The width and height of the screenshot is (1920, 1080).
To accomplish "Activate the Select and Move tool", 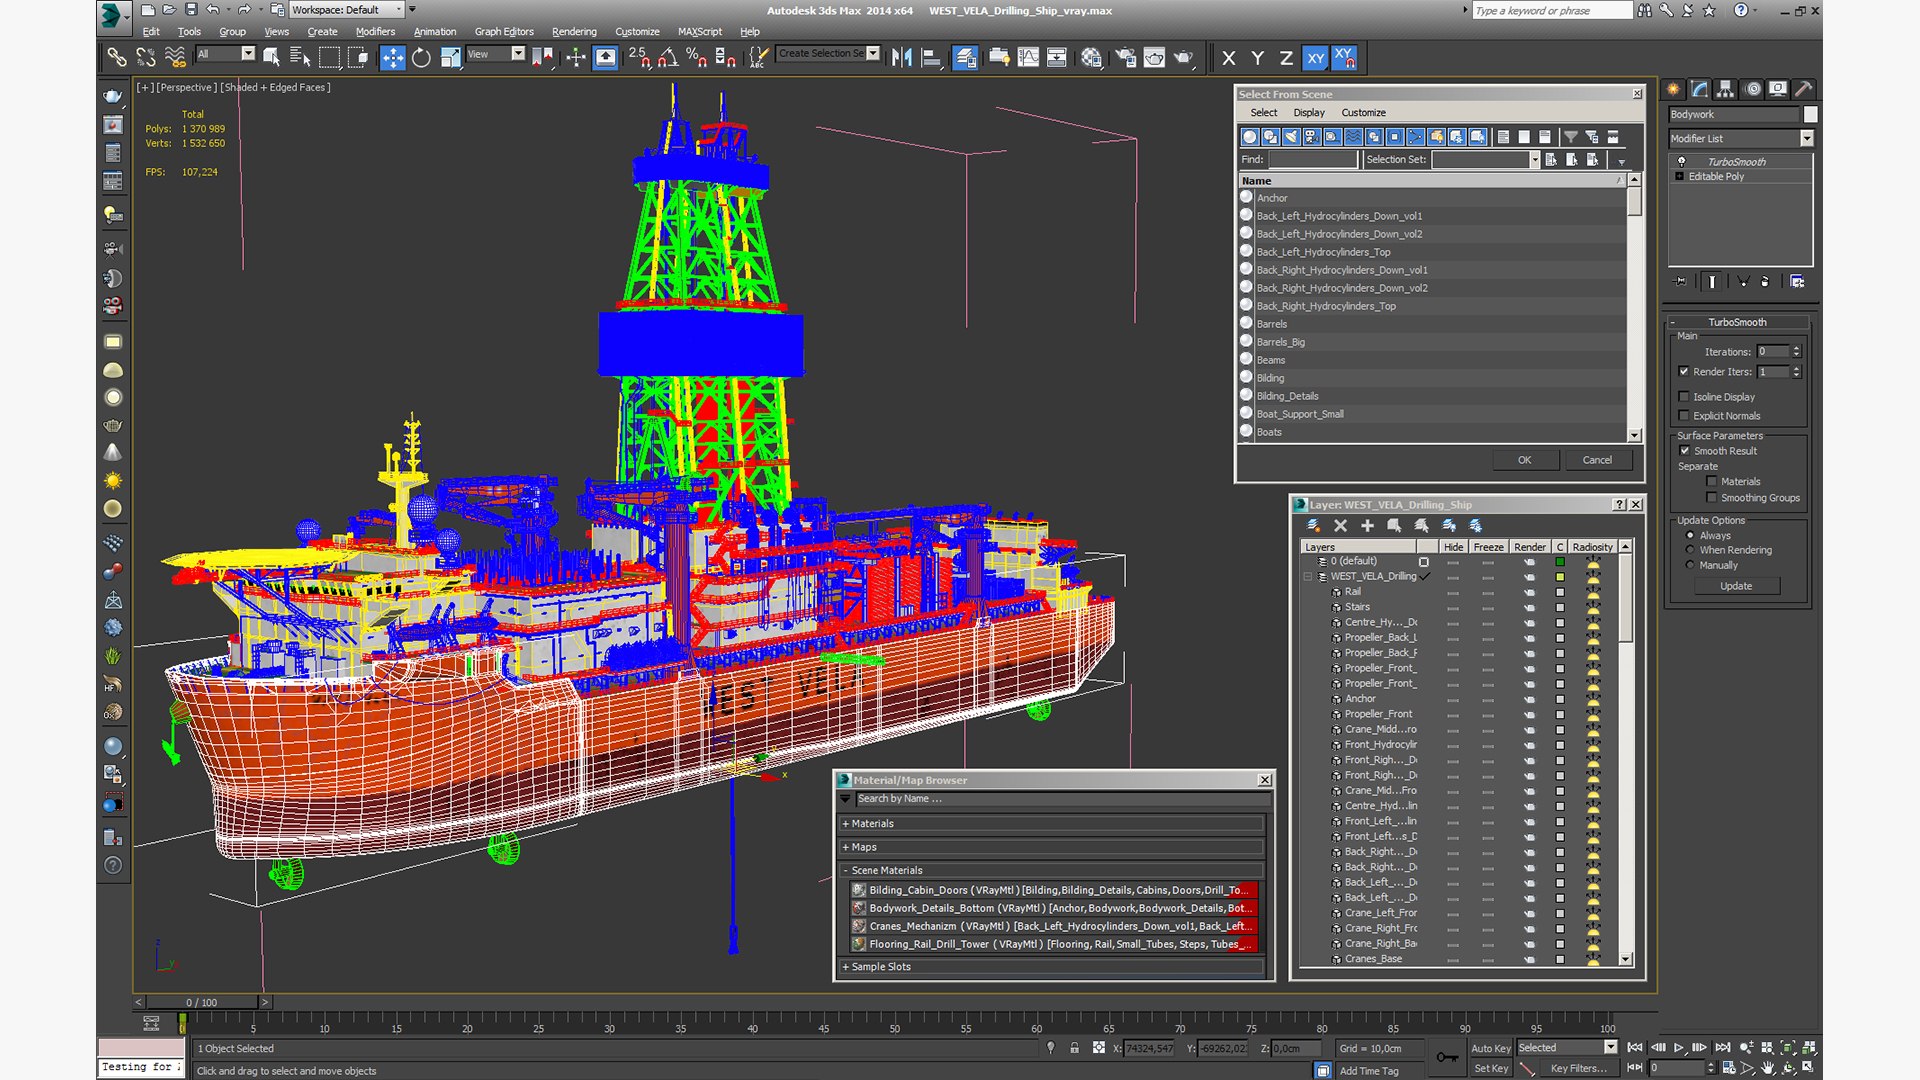I will point(392,58).
